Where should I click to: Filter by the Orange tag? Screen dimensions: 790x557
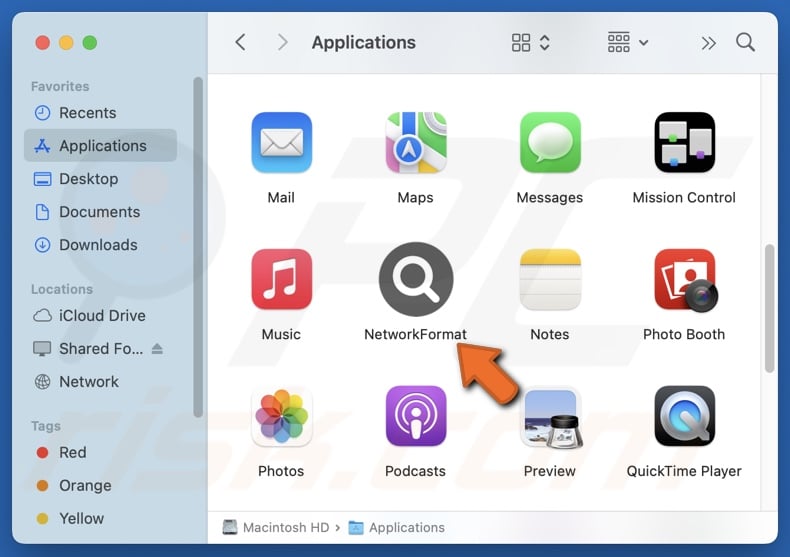[x=100, y=485]
